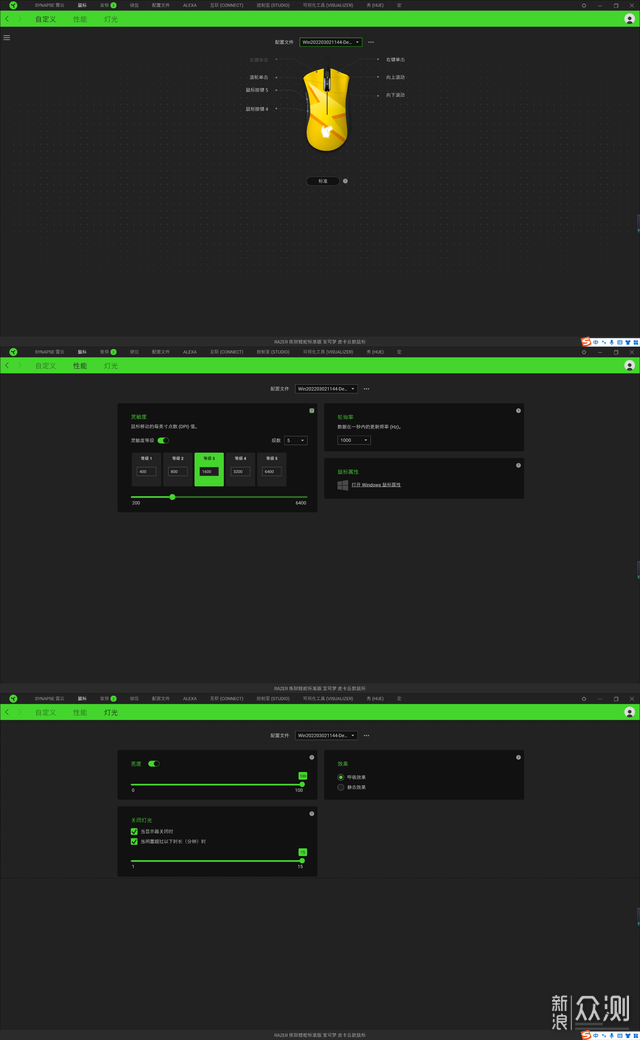This screenshot has width=640, height=1040.
Task: Click profile three-dots menu in Performance window
Action: click(366, 389)
